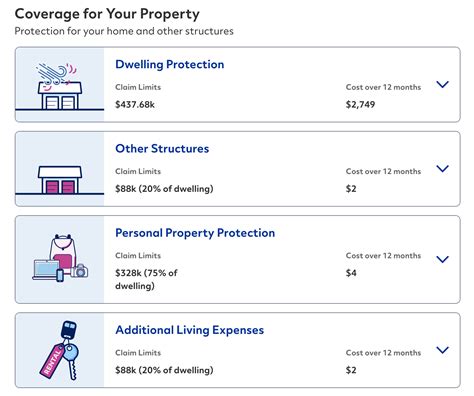Expand the Additional Living Expenses chevron
474x396 pixels.
click(442, 350)
